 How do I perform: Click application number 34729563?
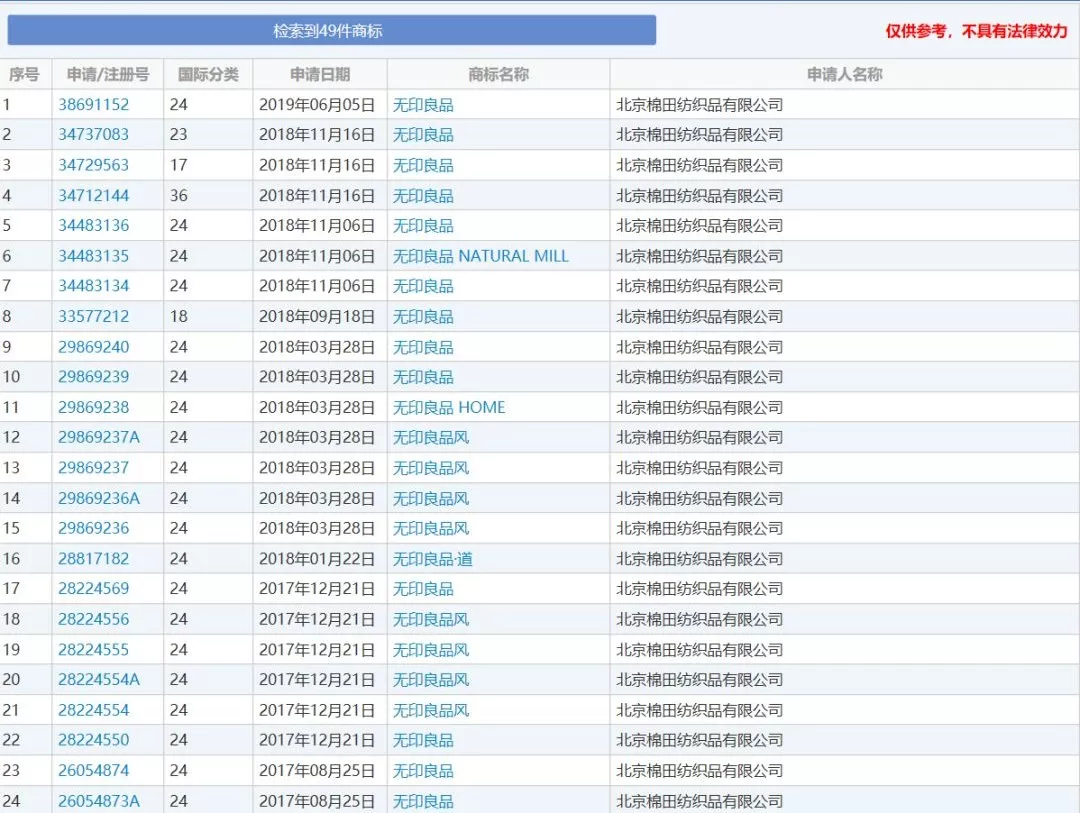94,165
